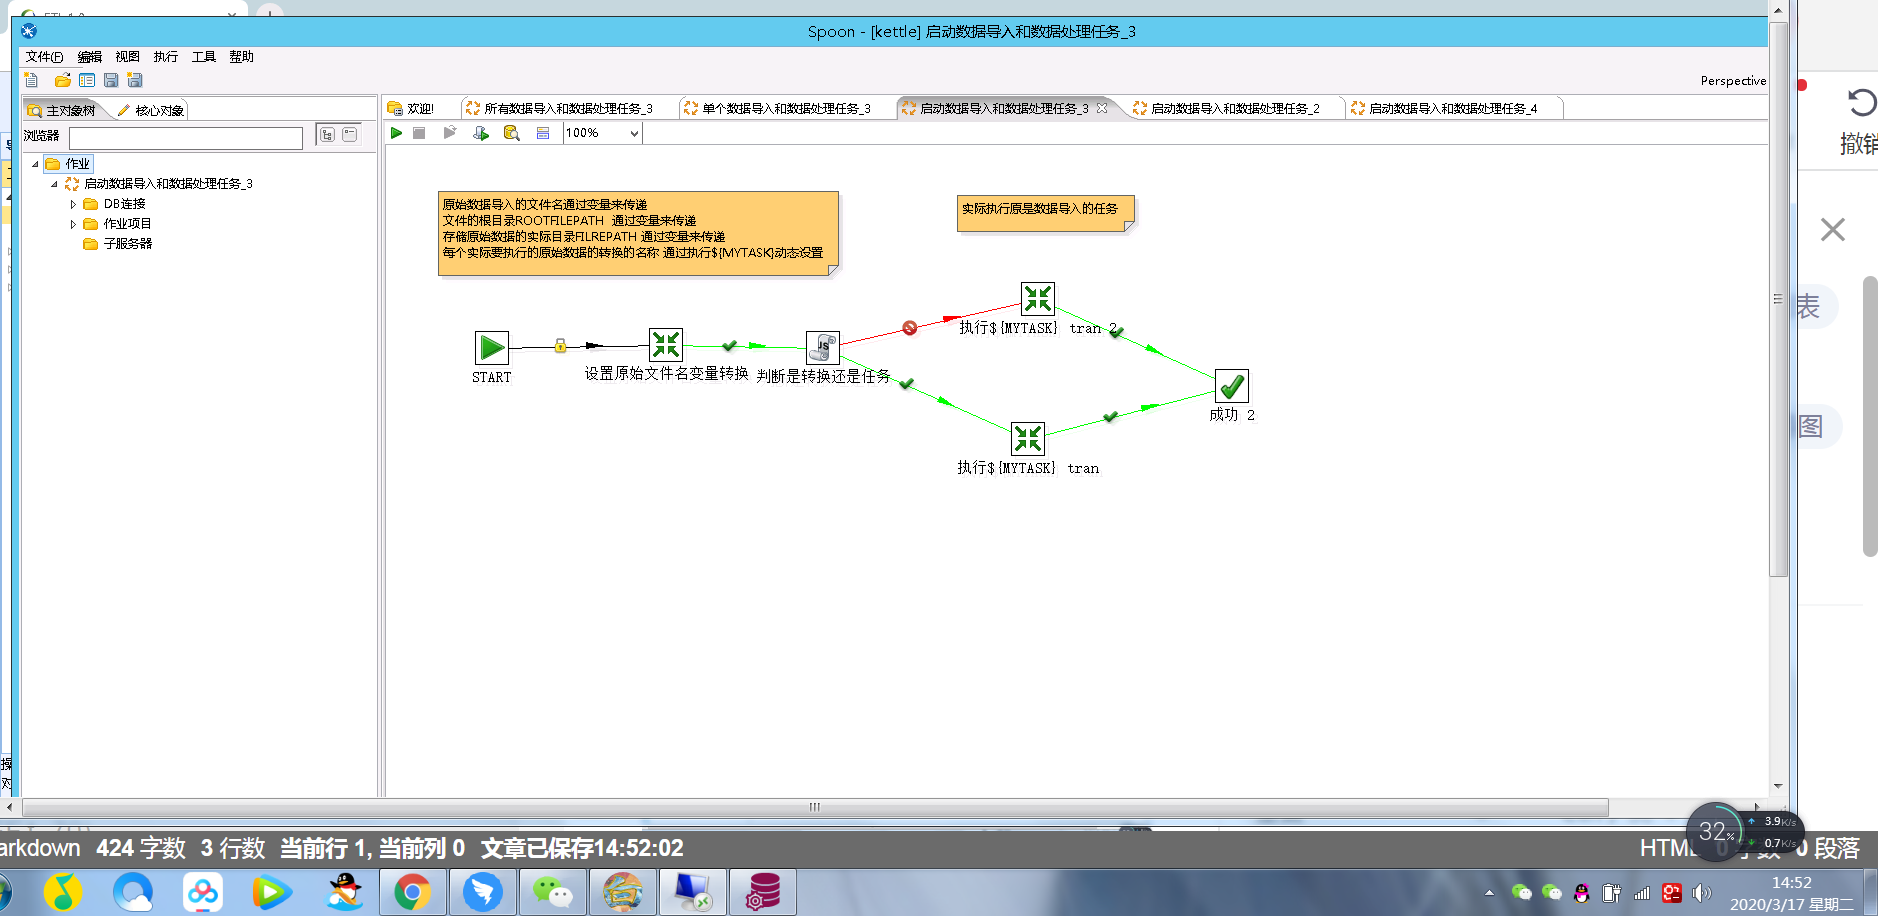This screenshot has height=916, width=1878.
Task: Collapse the 作业 tree node
Action: click(x=35, y=164)
